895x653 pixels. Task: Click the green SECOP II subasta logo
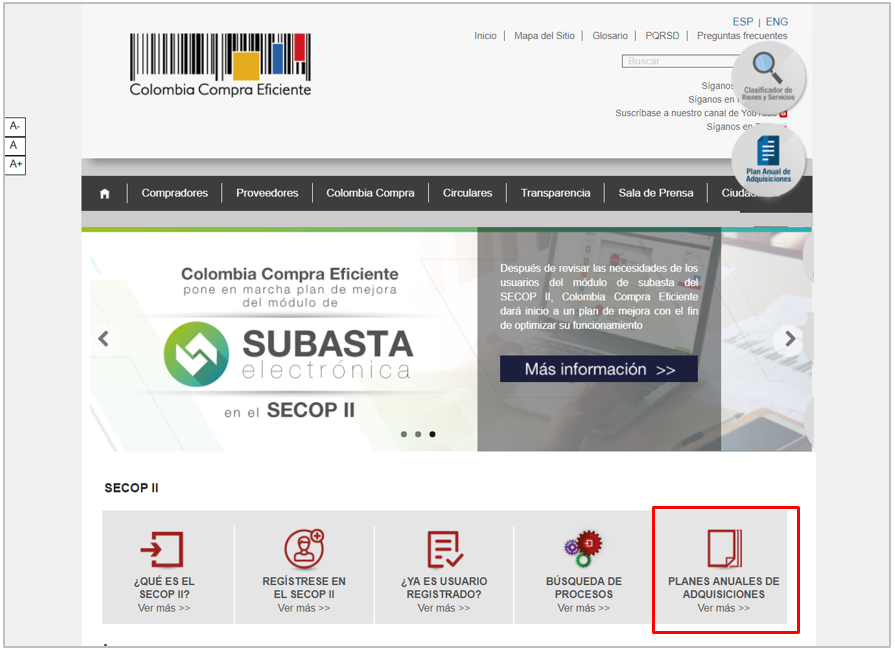tap(196, 354)
